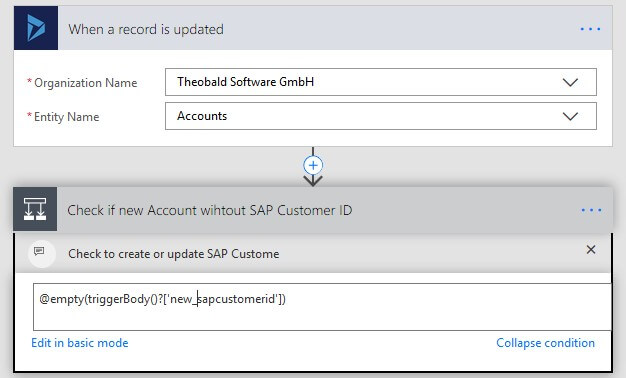Click the 'Check if new Account wihtout SAP Customer ID' title

pyautogui.click(x=210, y=210)
